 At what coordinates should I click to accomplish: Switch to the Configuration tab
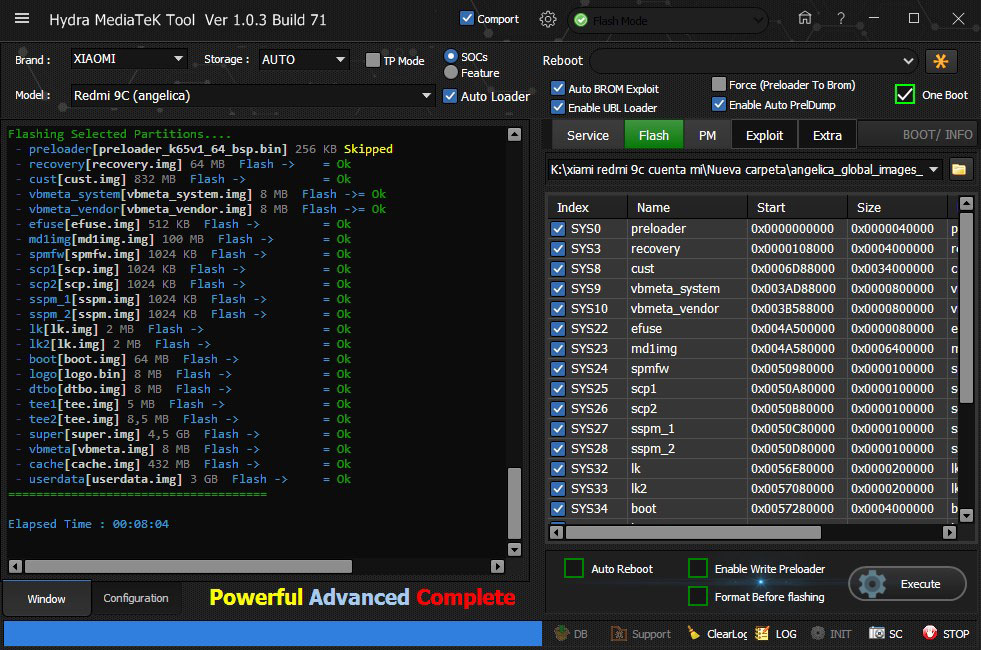pyautogui.click(x=136, y=598)
